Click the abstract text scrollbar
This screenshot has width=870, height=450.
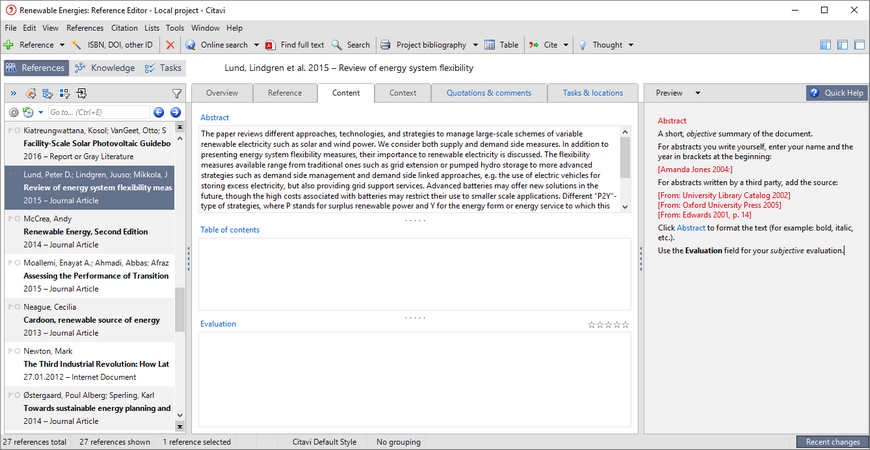coord(625,158)
